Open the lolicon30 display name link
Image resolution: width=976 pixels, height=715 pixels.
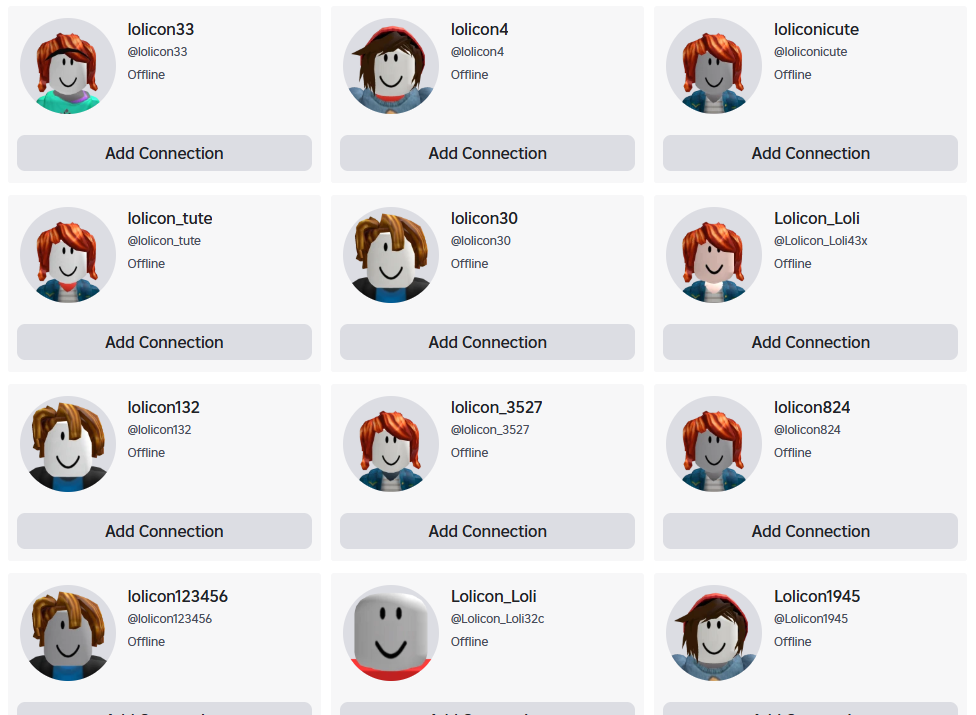484,218
